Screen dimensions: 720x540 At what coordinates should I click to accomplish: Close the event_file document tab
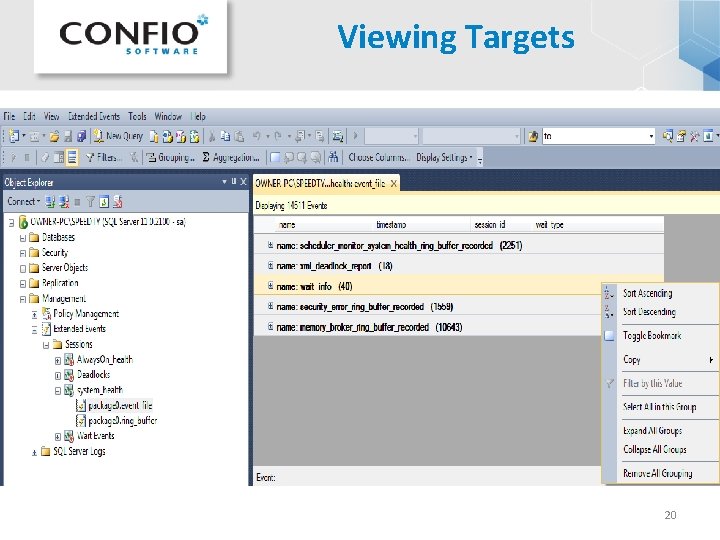click(394, 184)
